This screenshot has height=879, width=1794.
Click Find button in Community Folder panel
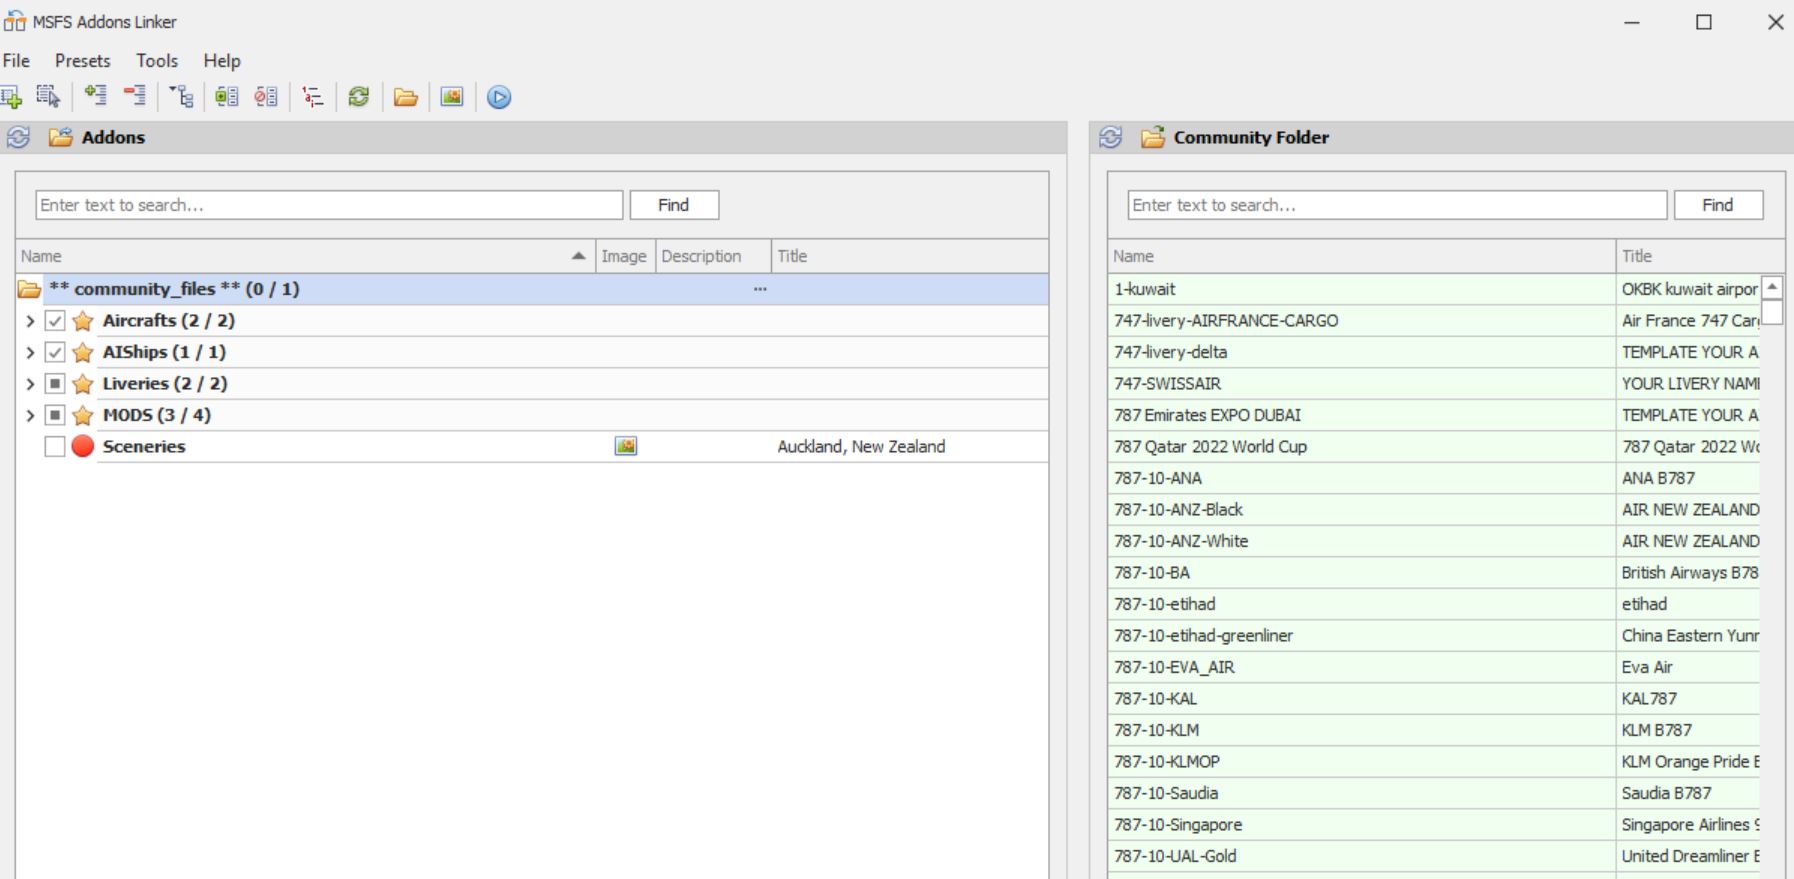coord(1718,205)
